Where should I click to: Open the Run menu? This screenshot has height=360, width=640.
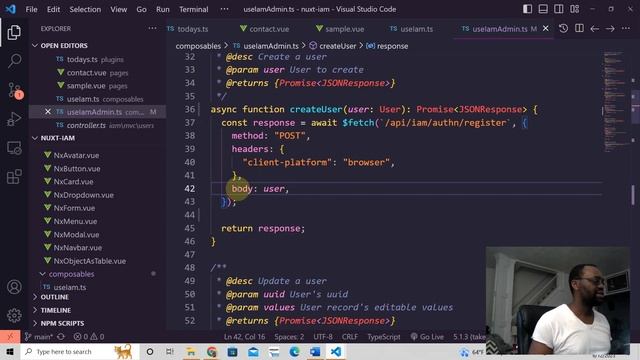click(x=162, y=9)
